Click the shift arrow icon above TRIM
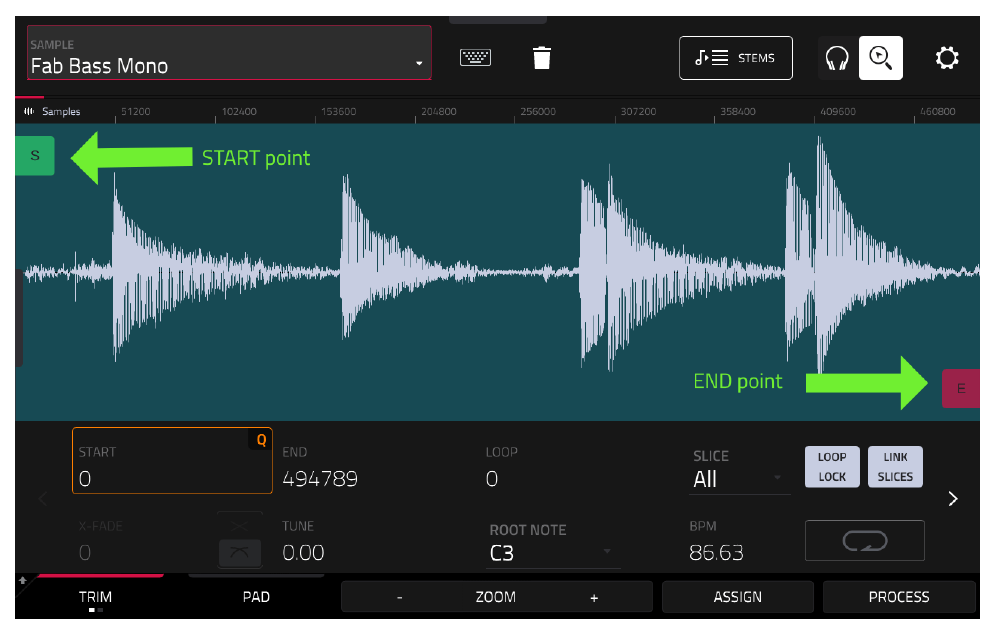996x636 pixels. pyautogui.click(x=22, y=580)
